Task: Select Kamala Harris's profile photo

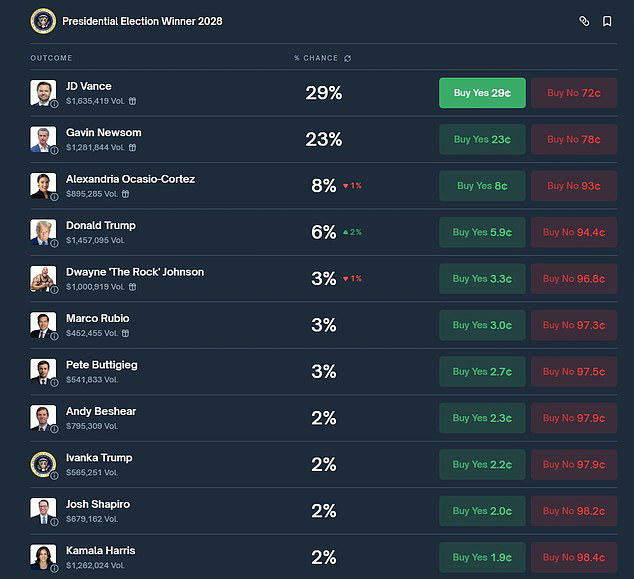Action: click(x=43, y=557)
